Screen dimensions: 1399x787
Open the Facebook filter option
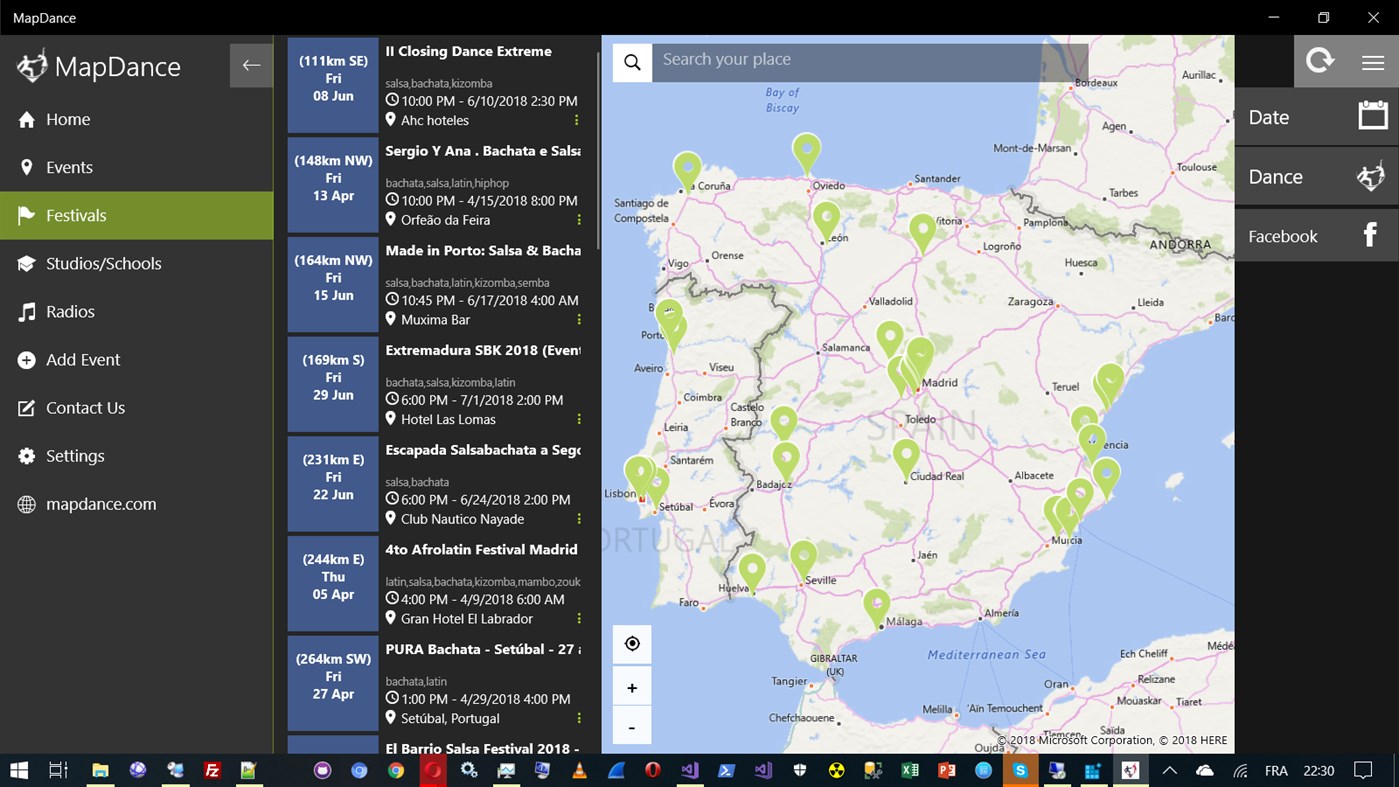[x=1317, y=236]
